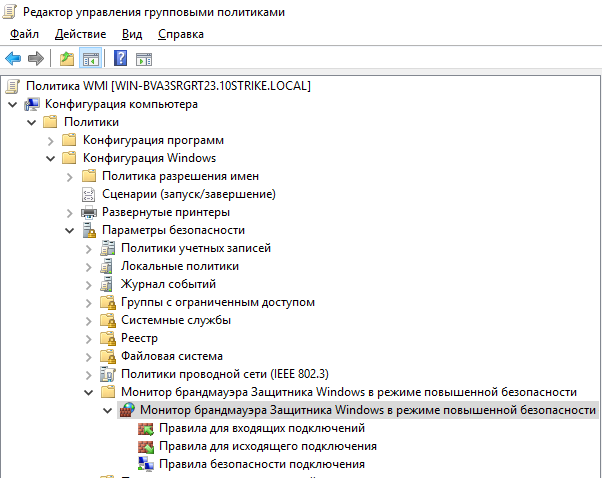Screen dimensions: 602x478
Task: Click the Локальные политики icon
Action: click(107, 266)
